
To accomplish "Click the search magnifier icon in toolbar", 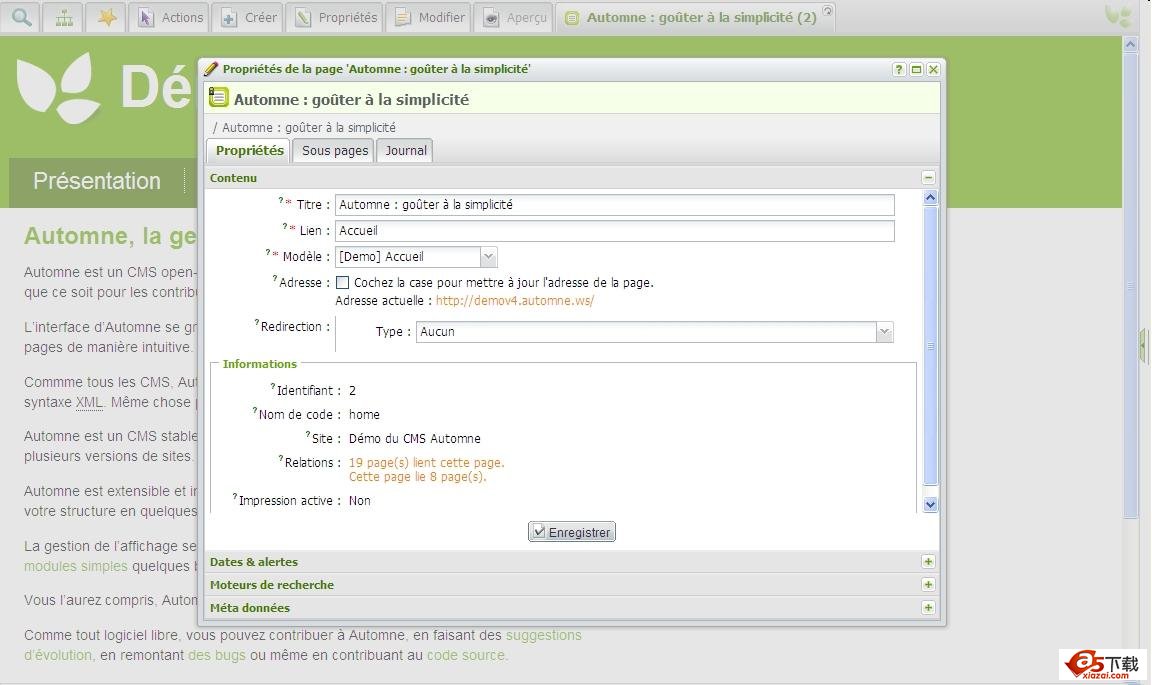I will coord(21,17).
